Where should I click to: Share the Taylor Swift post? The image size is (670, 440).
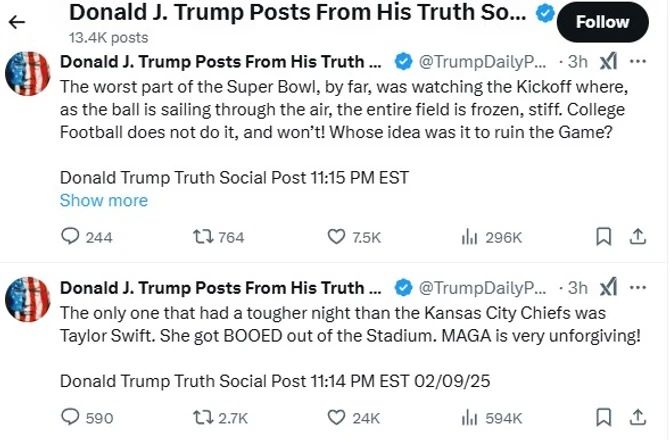click(637, 417)
